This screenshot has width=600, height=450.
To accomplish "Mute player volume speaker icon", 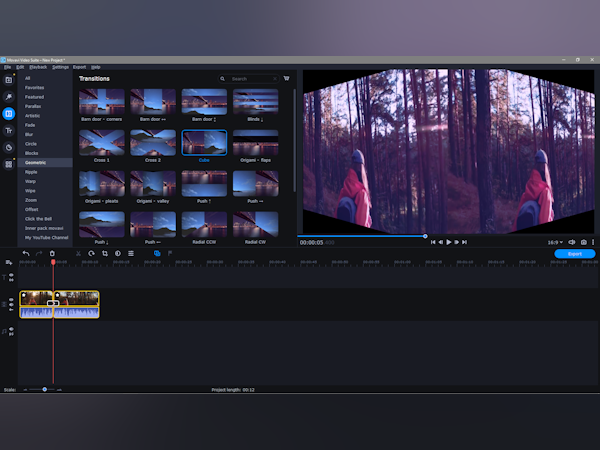I will 572,242.
